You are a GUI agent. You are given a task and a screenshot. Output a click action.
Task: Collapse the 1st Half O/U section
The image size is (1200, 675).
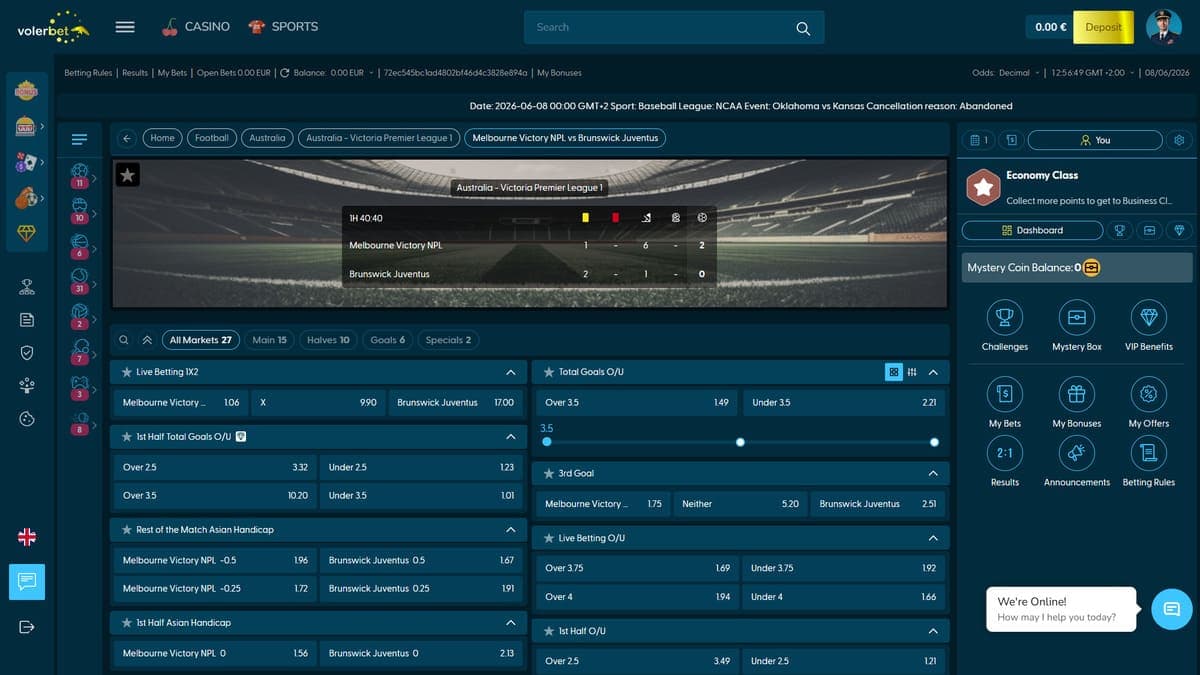pyautogui.click(x=933, y=631)
